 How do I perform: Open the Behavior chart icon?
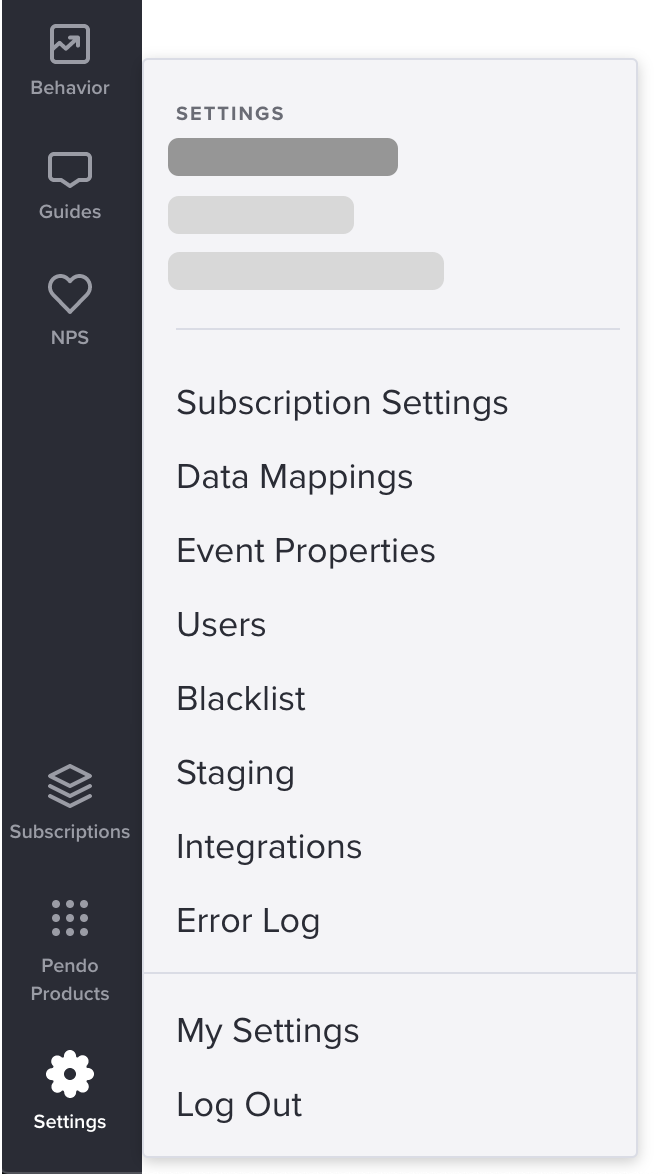tap(70, 44)
